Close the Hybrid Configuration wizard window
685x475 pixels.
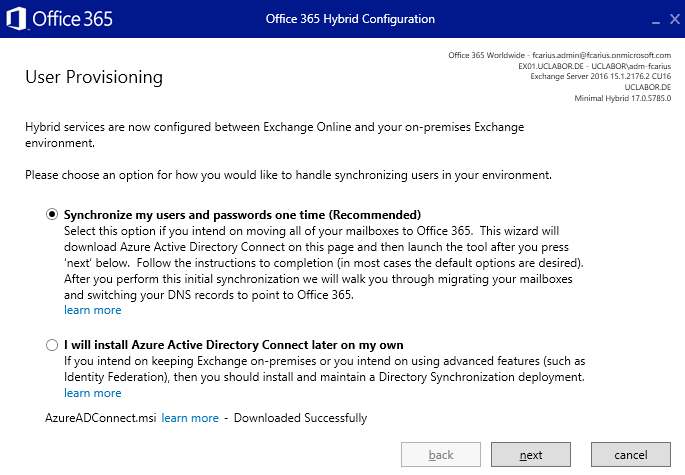pyautogui.click(x=675, y=19)
